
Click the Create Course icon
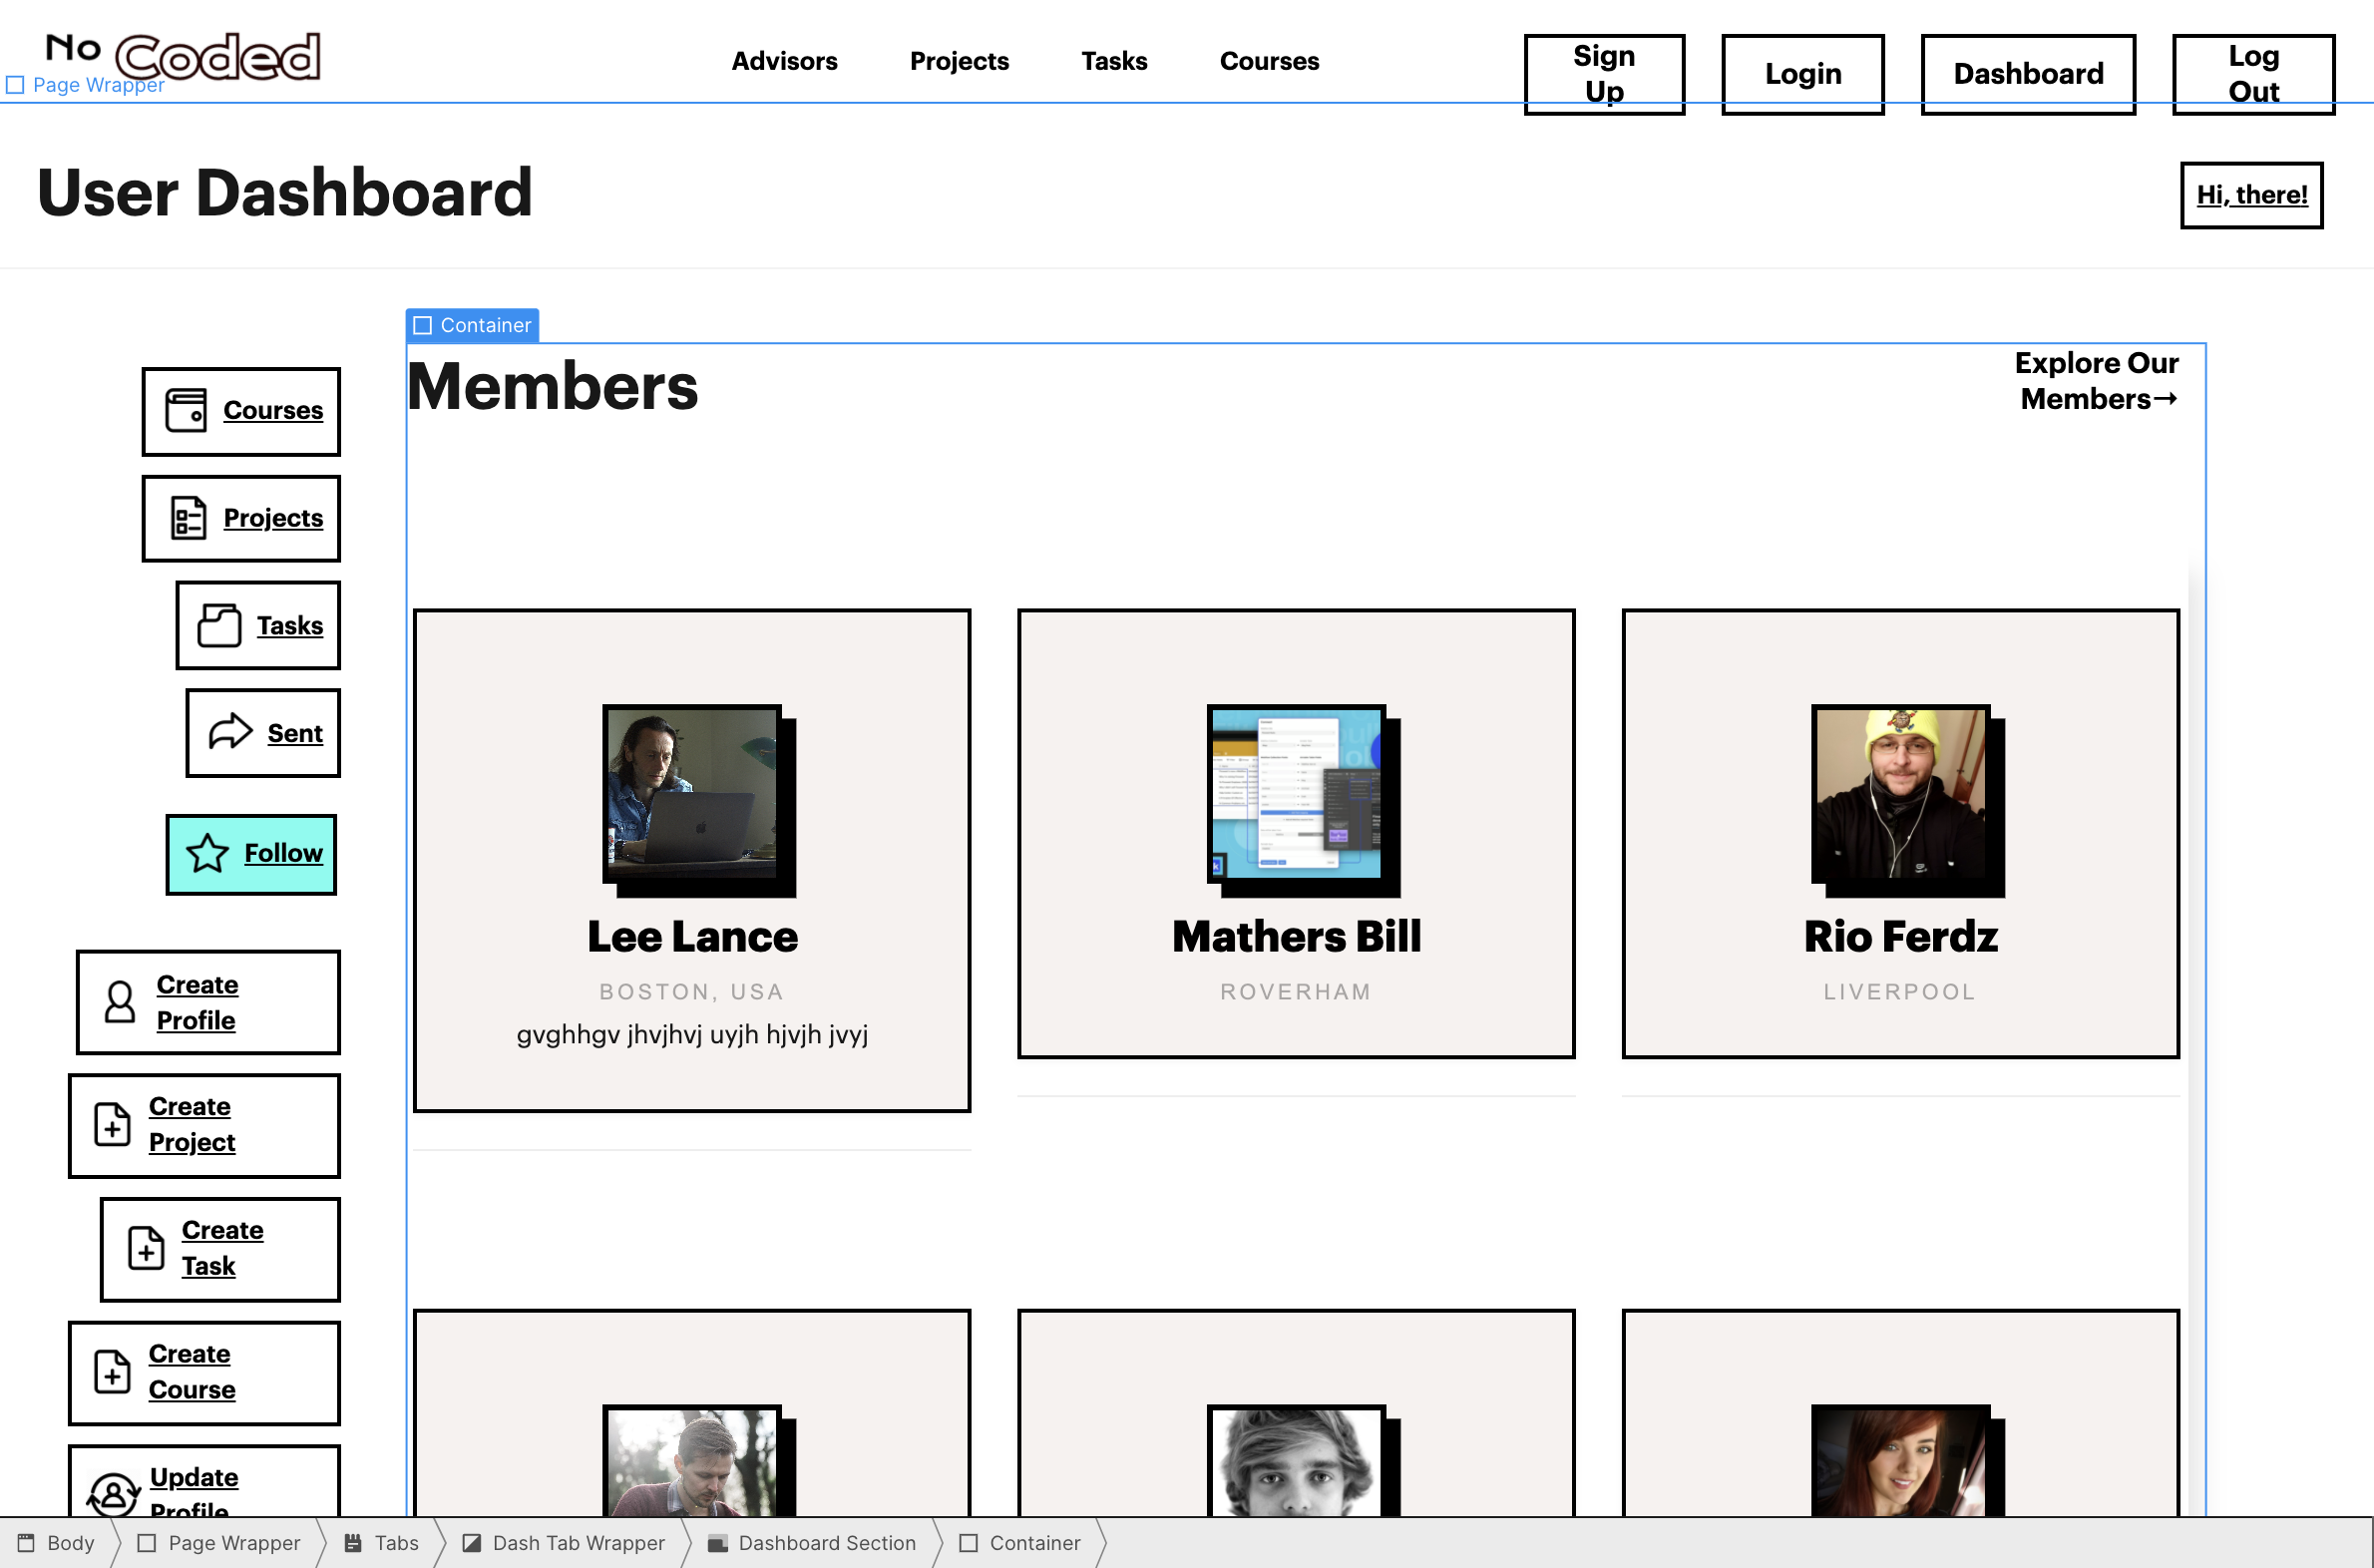(x=112, y=1372)
